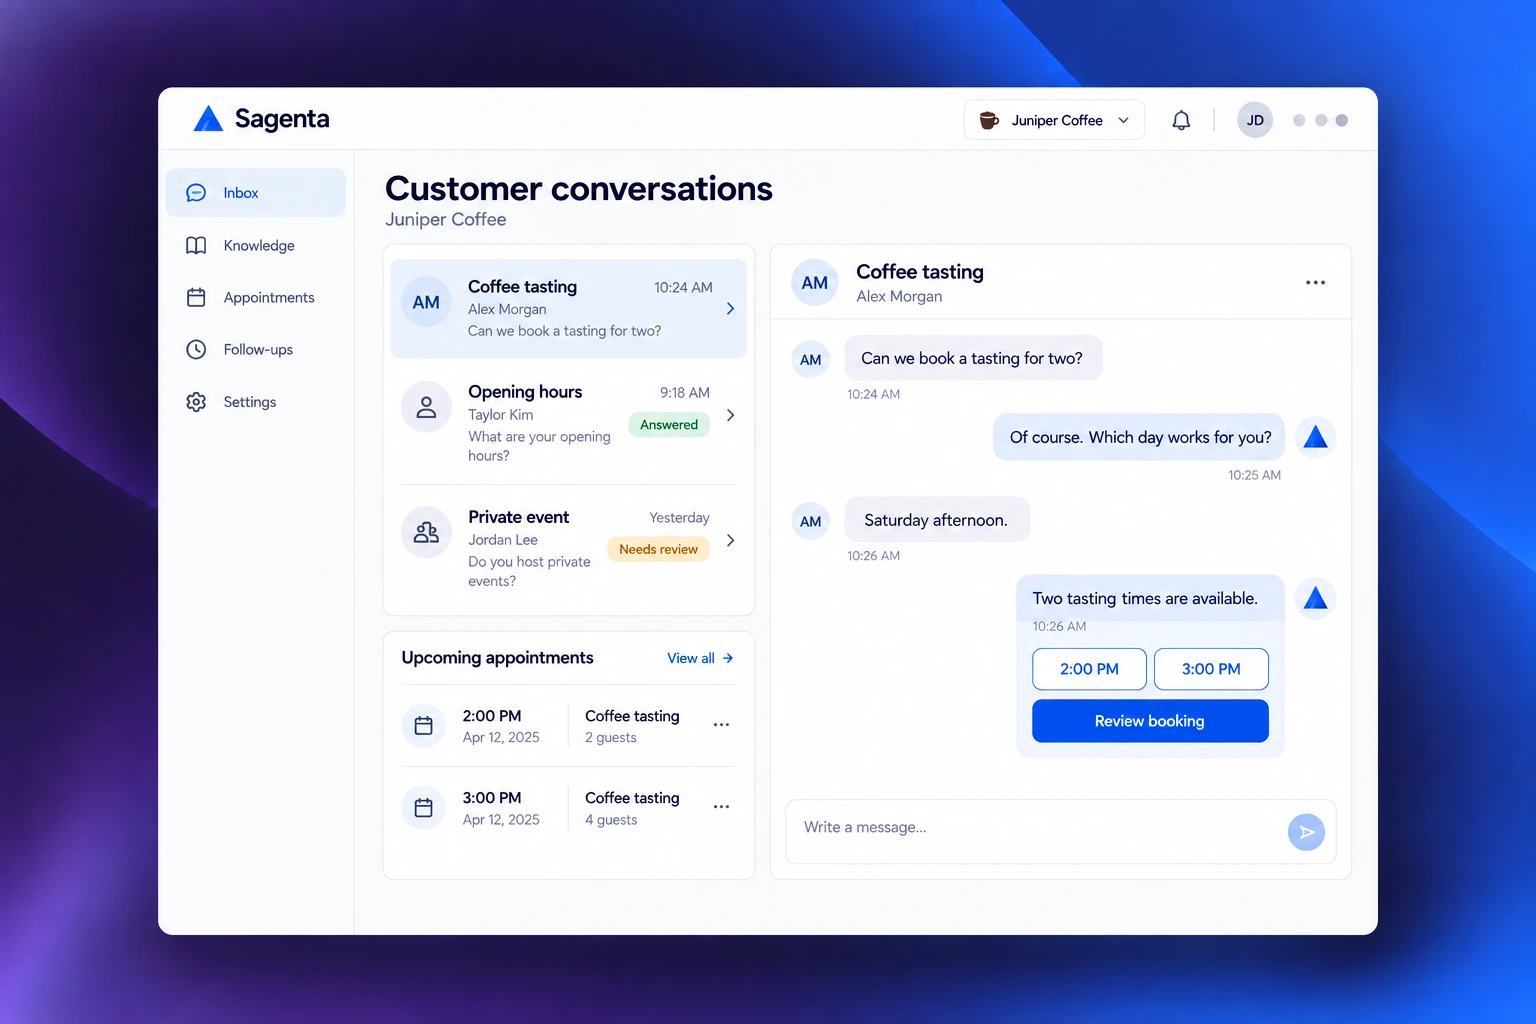Viewport: 1536px width, 1024px height.
Task: Expand Opening hours conversation via its chevron
Action: [730, 415]
